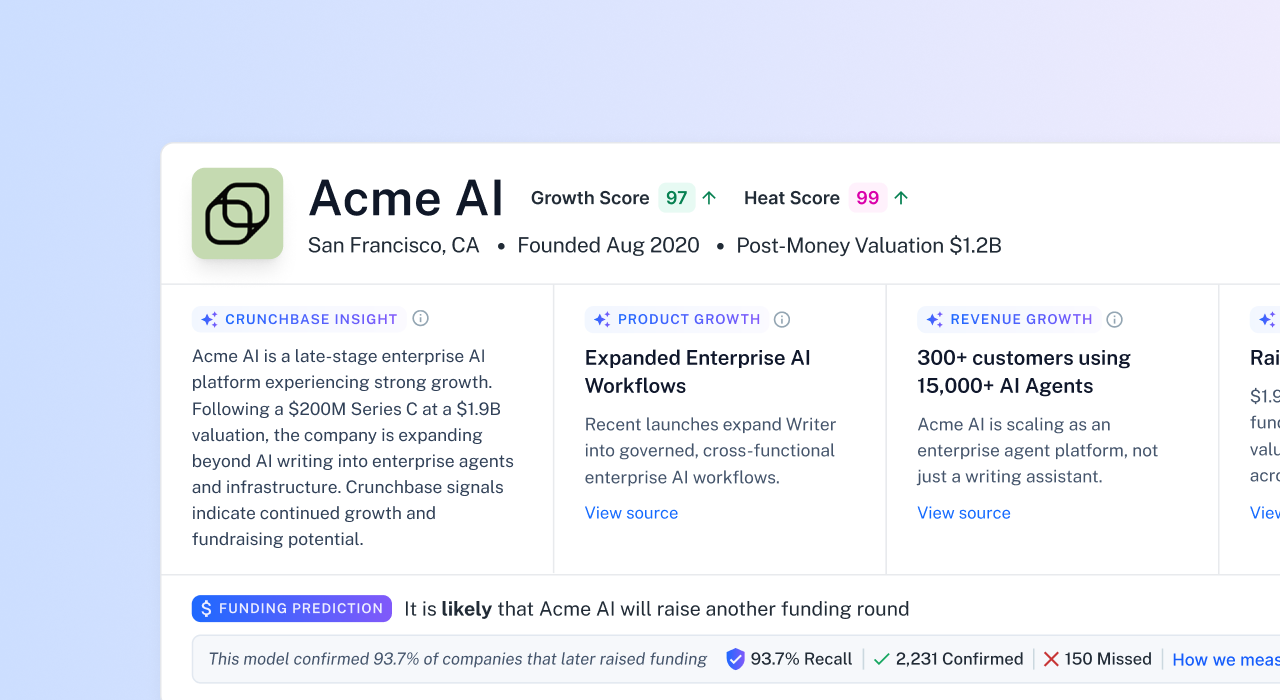Click the sparkle icon on Crunchbase Insight

tap(209, 320)
